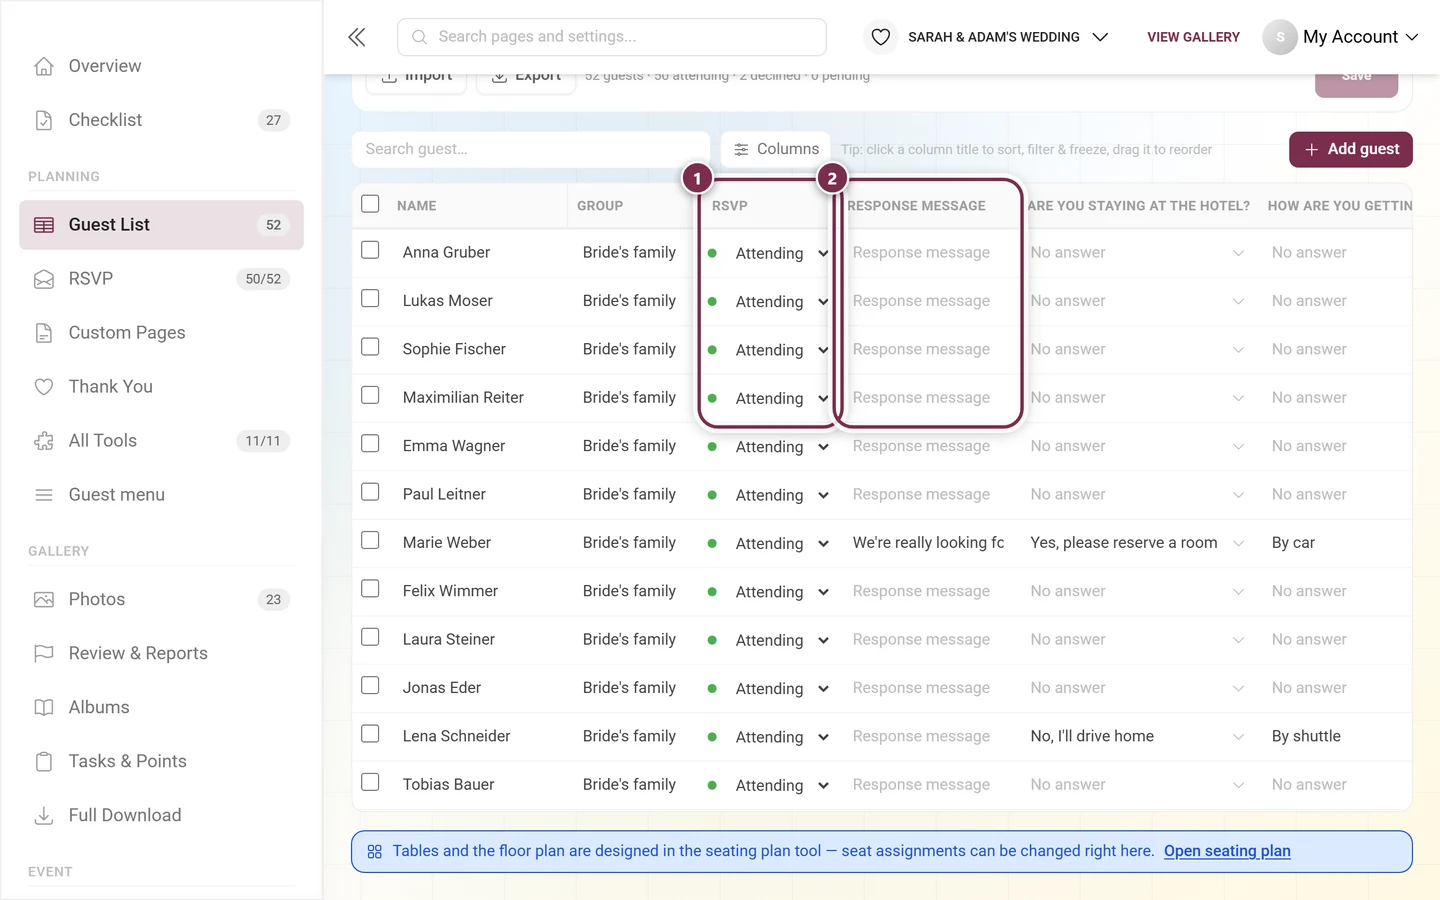Go to Overview in the sidebar
This screenshot has width=1440, height=900.
[161, 66]
